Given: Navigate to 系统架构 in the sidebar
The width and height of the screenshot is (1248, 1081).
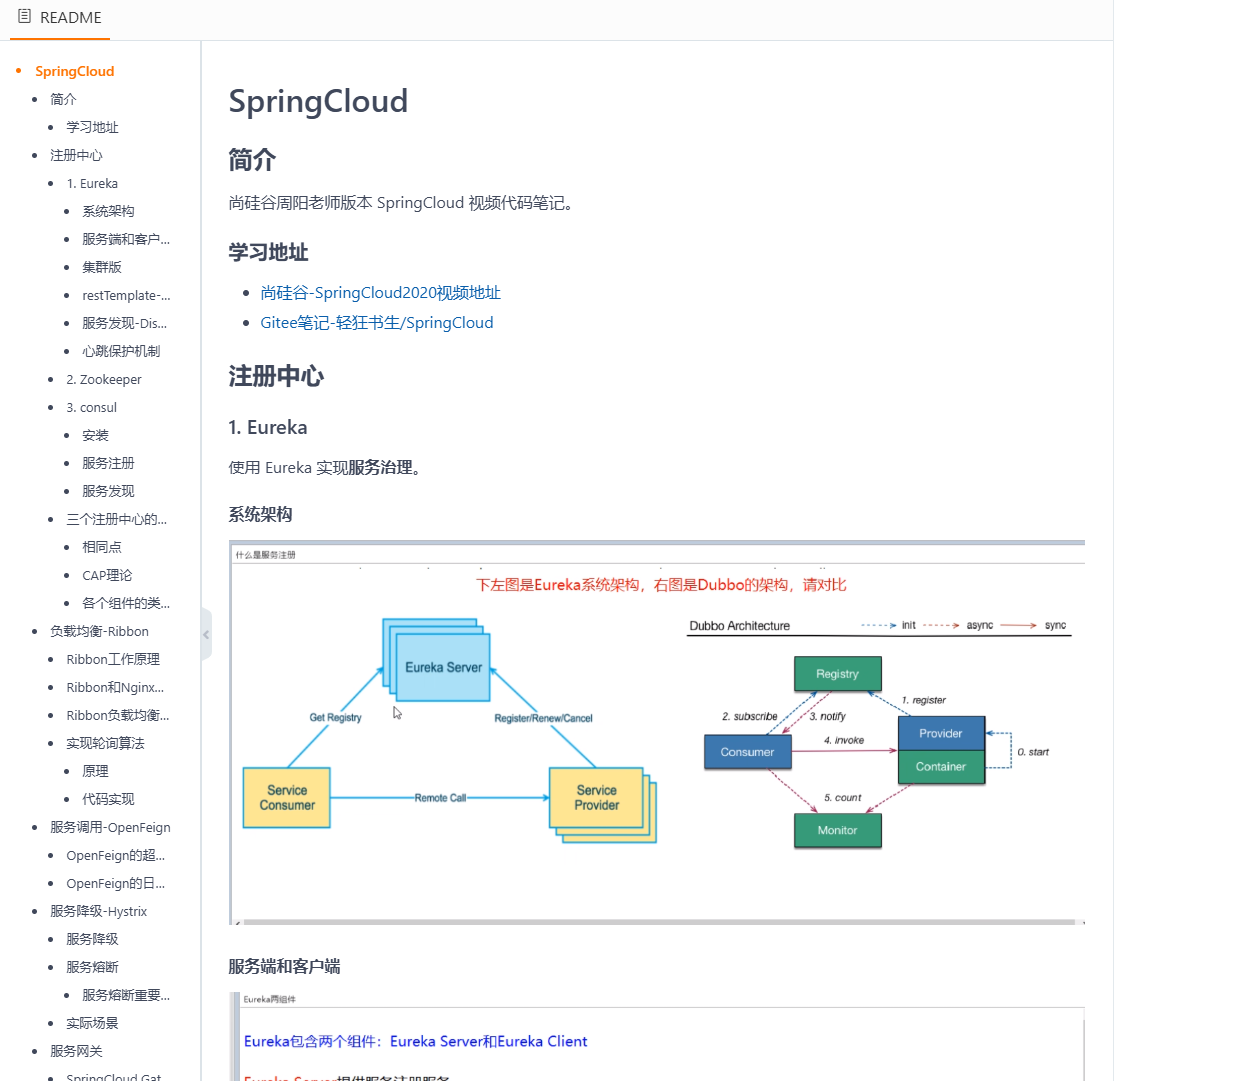Looking at the screenshot, I should pos(108,211).
